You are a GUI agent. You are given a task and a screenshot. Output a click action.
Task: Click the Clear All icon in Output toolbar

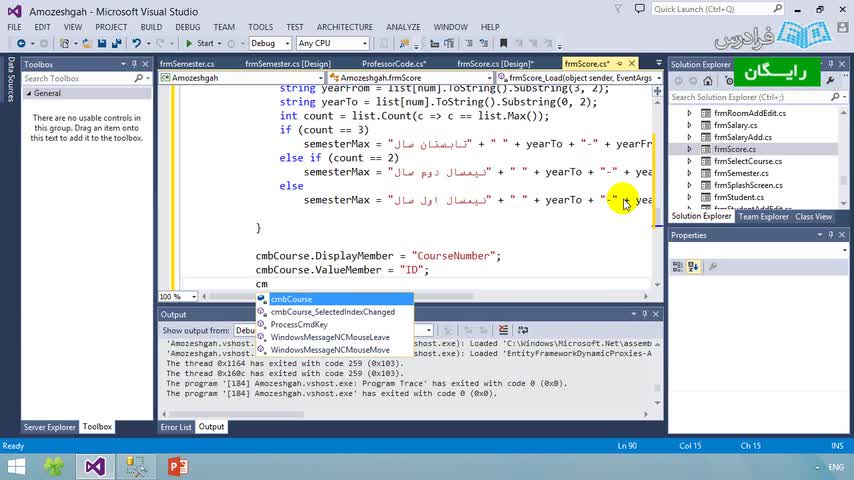tap(503, 330)
